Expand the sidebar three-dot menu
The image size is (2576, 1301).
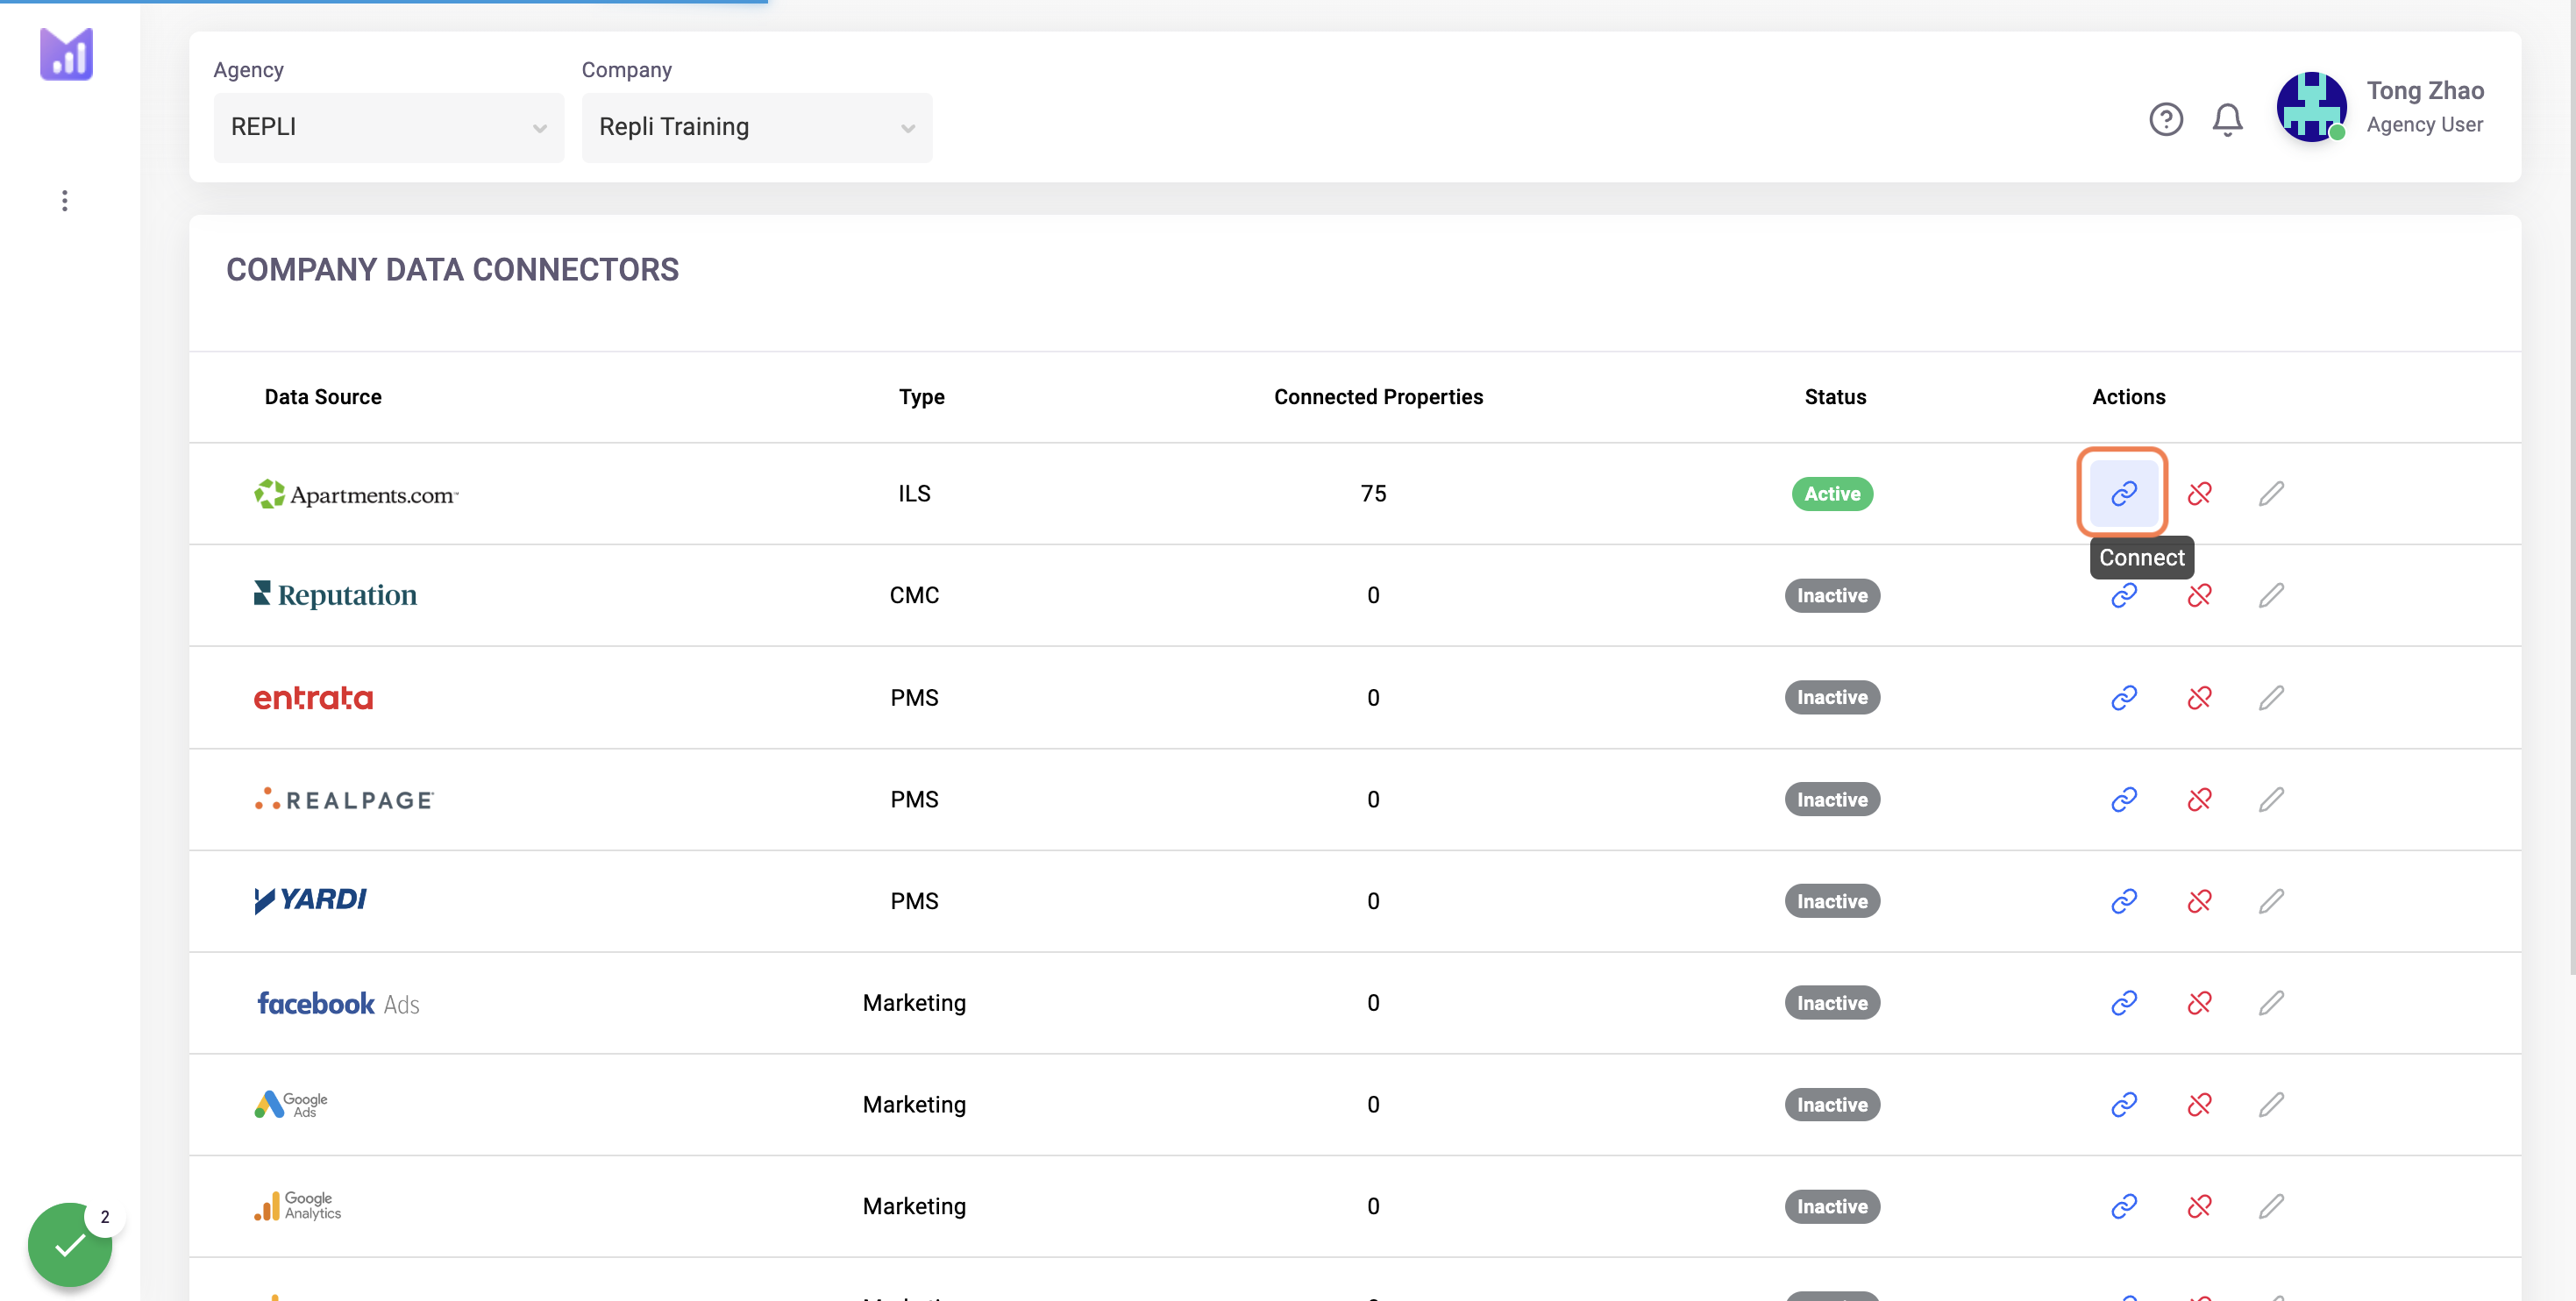(65, 201)
